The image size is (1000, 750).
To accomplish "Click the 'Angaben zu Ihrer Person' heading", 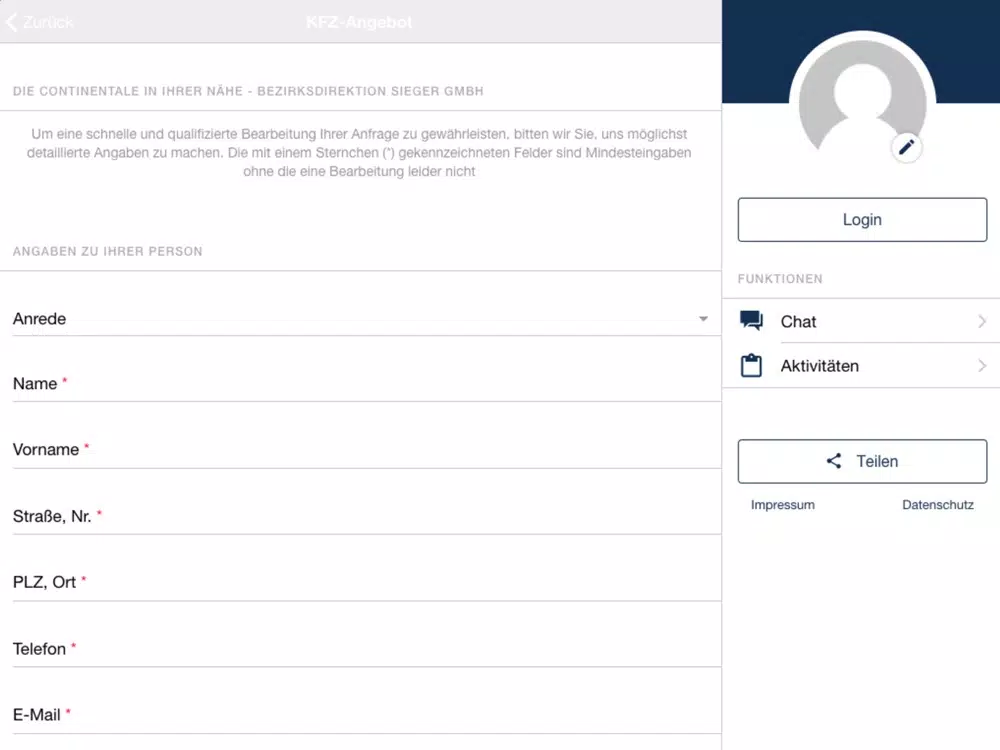I will pyautogui.click(x=108, y=251).
